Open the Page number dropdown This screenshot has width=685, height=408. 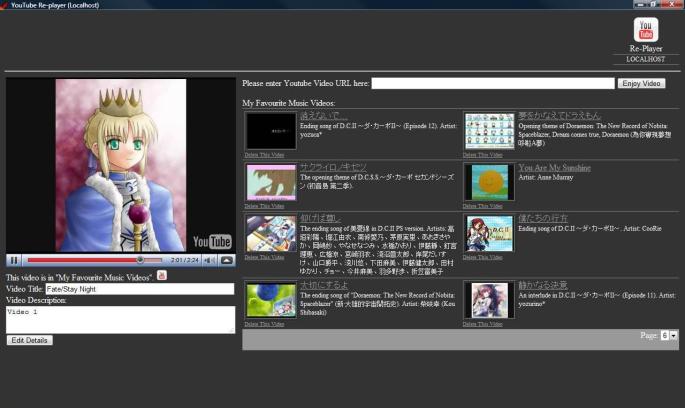(x=669, y=335)
